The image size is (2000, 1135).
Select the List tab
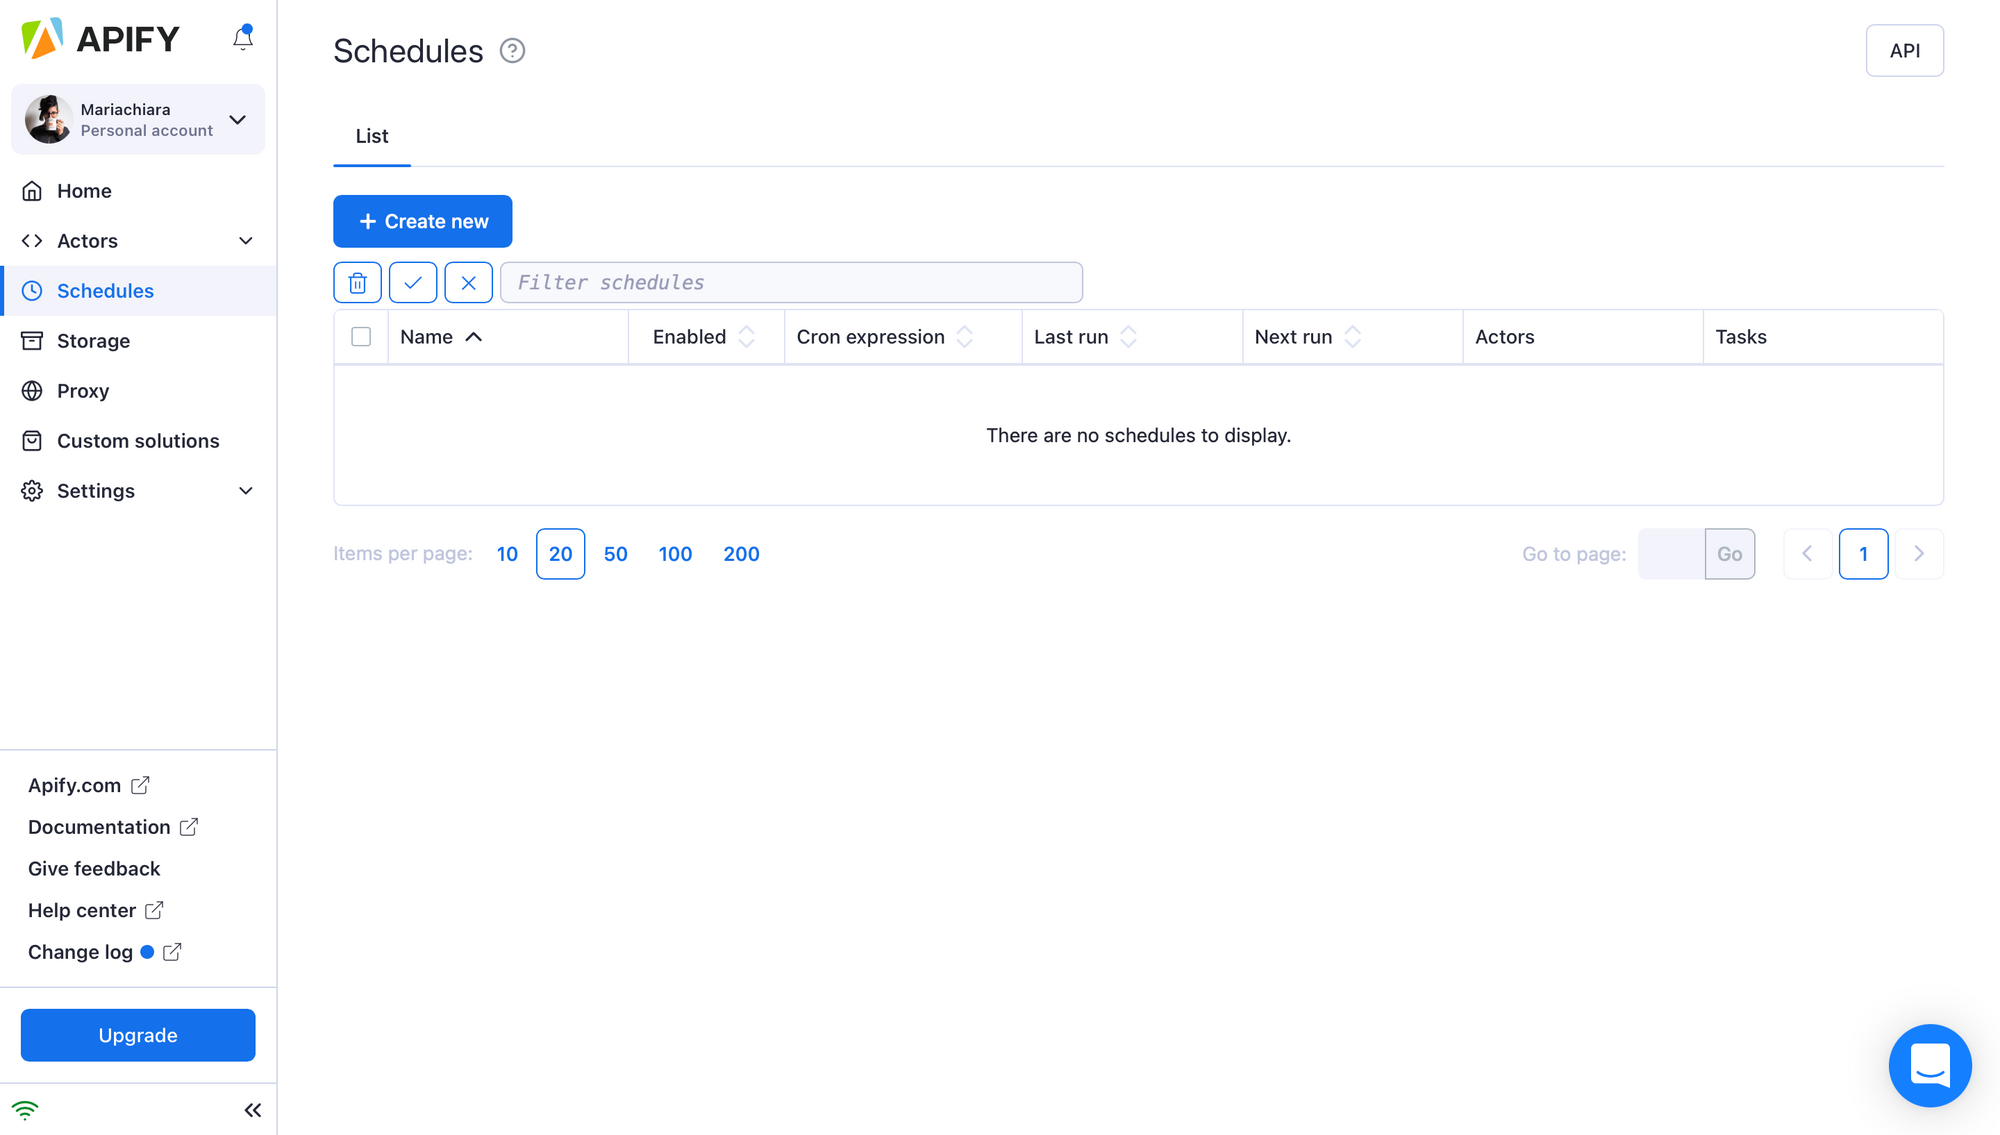pyautogui.click(x=372, y=136)
